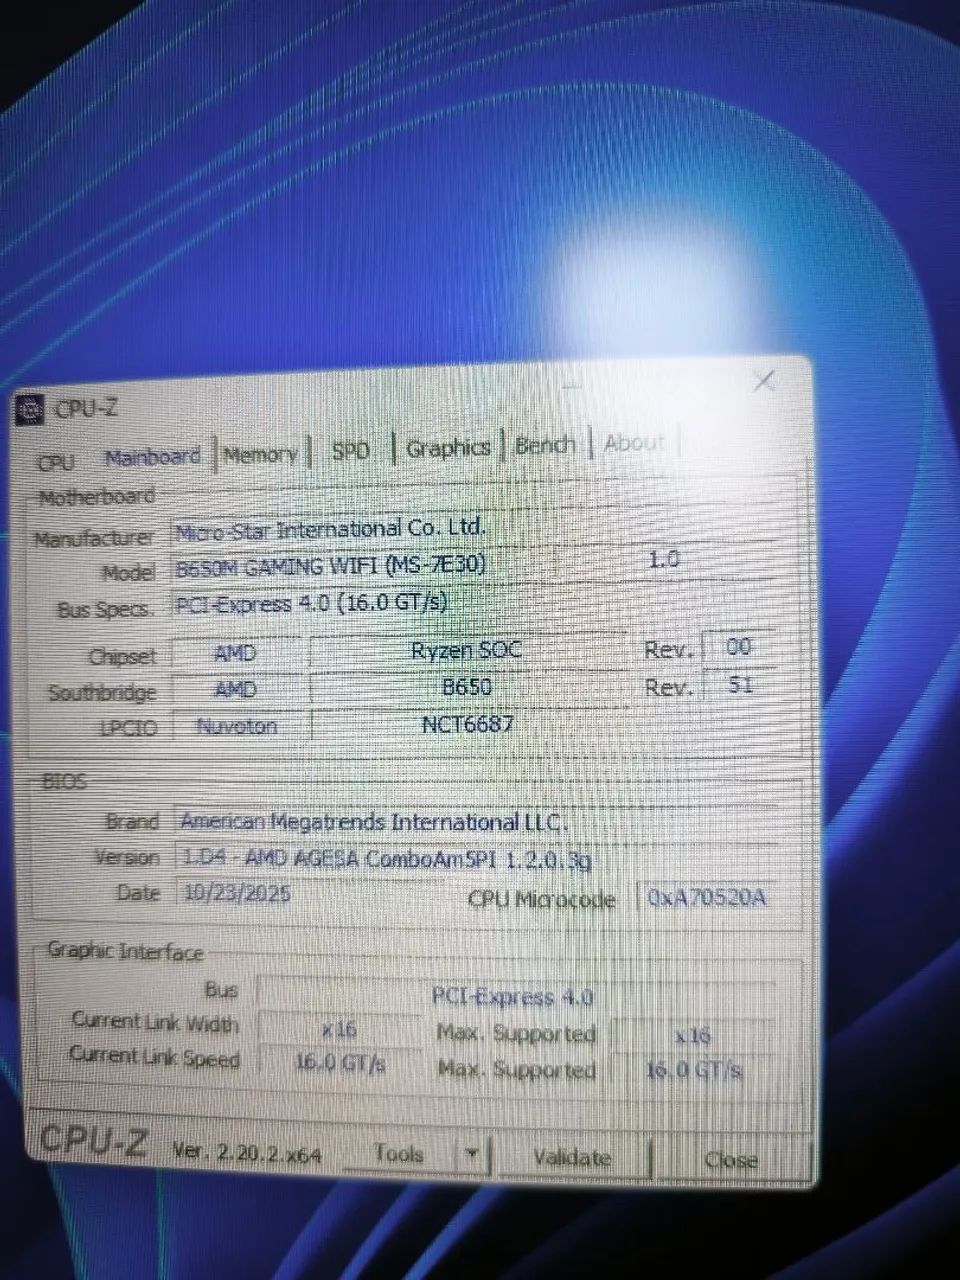Screen dimensions: 960x1280
Task: Click the B650 southbridge field
Action: click(468, 688)
